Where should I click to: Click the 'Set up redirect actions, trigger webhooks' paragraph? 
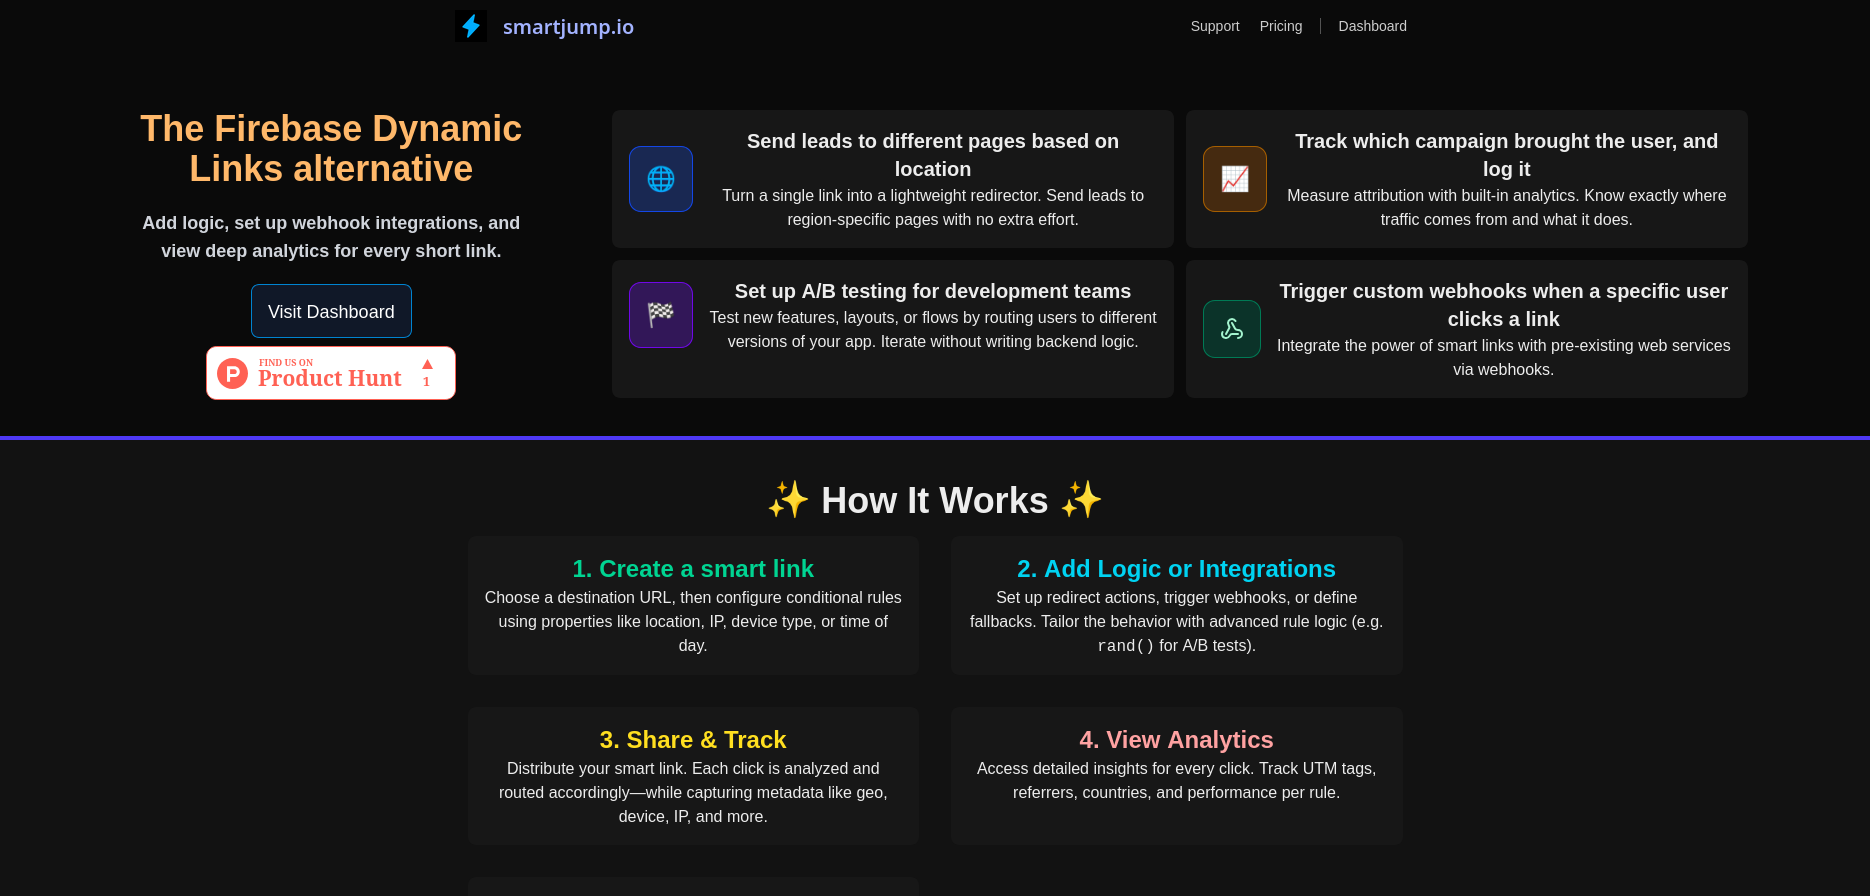point(1176,621)
